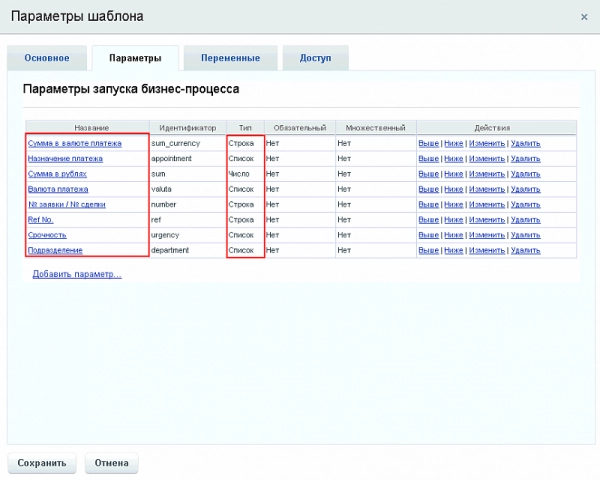Click the № заявки / № сделки link

(x=69, y=204)
